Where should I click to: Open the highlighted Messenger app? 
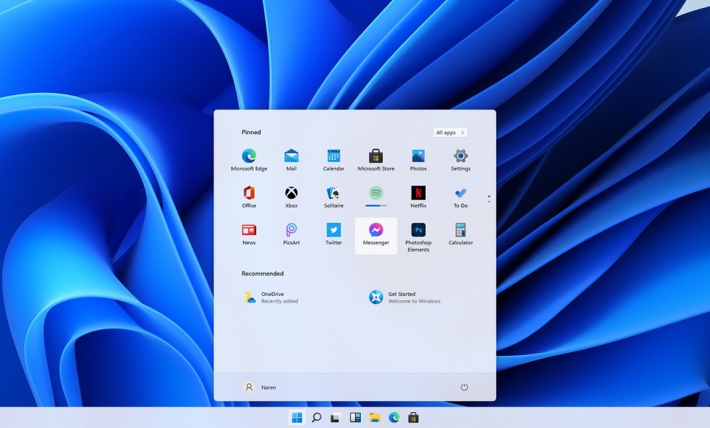[376, 236]
